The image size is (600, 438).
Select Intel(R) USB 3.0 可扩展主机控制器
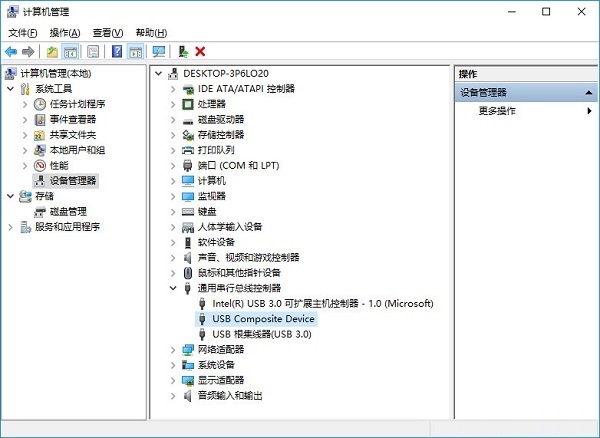(x=323, y=303)
